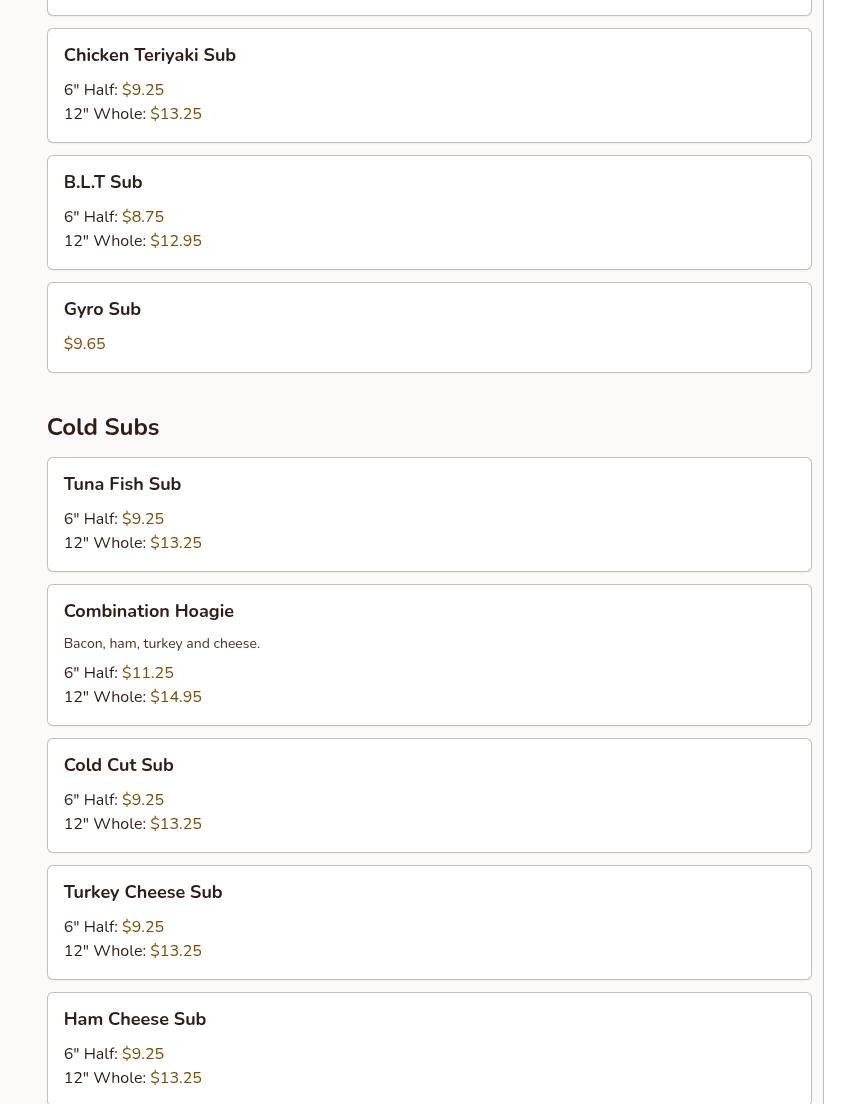
Task: Open the B.L.T Sub item
Action: (429, 213)
